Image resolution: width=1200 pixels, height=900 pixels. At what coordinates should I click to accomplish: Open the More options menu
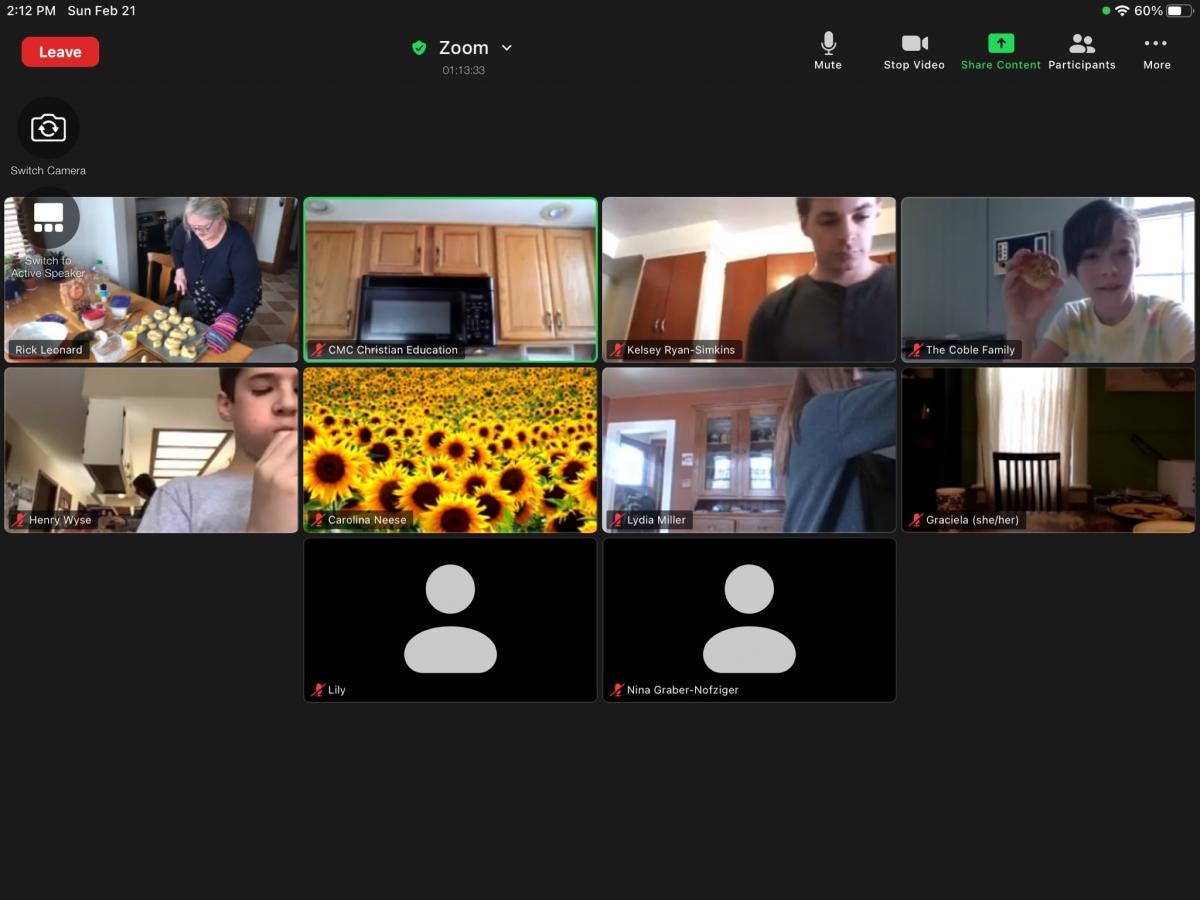click(x=1156, y=51)
